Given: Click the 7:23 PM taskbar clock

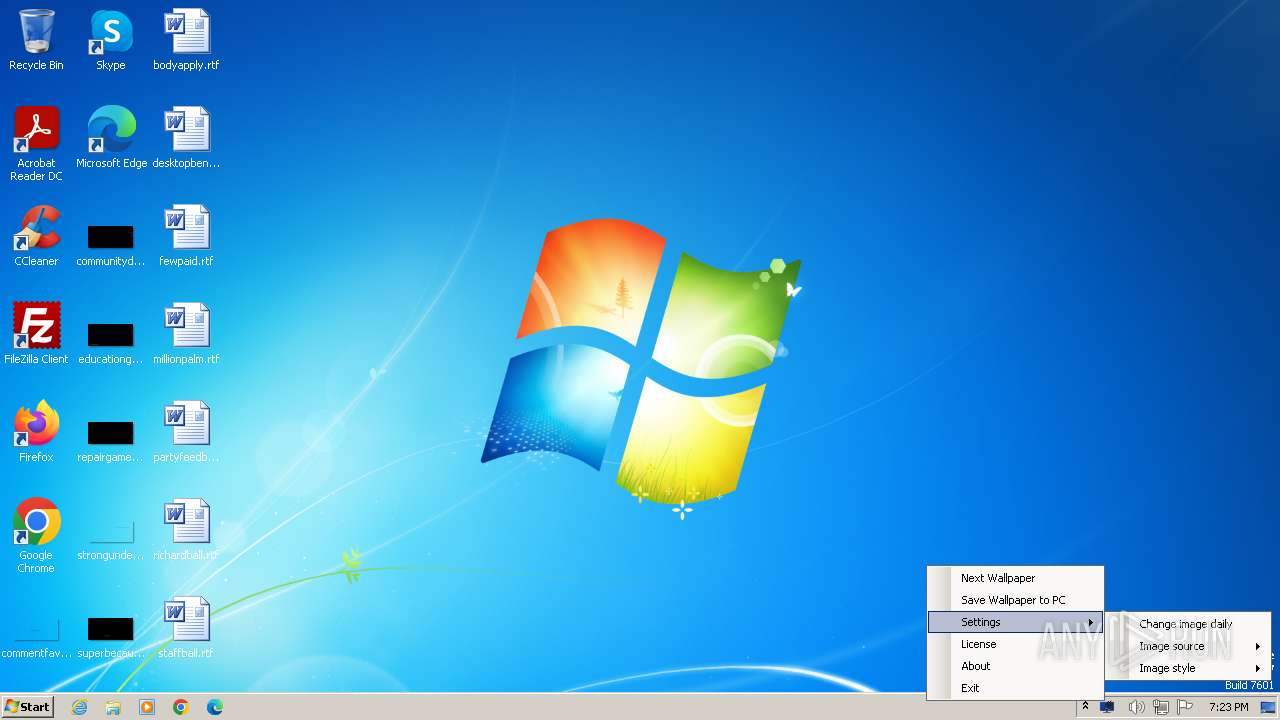Looking at the screenshot, I should click(x=1228, y=707).
